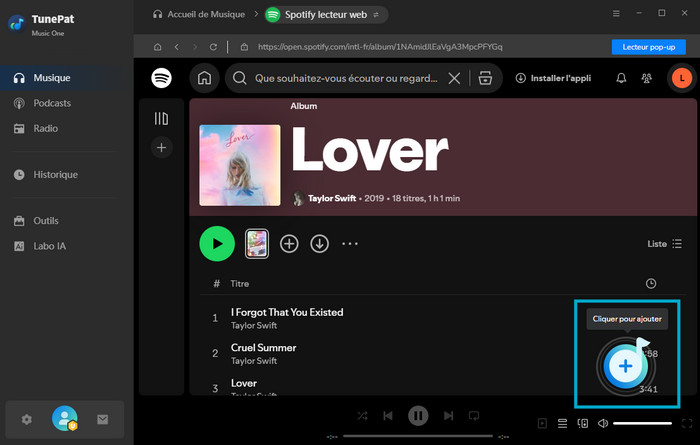Mute with the speaker volume icon
Screen dimensions: 700x445
point(603,423)
